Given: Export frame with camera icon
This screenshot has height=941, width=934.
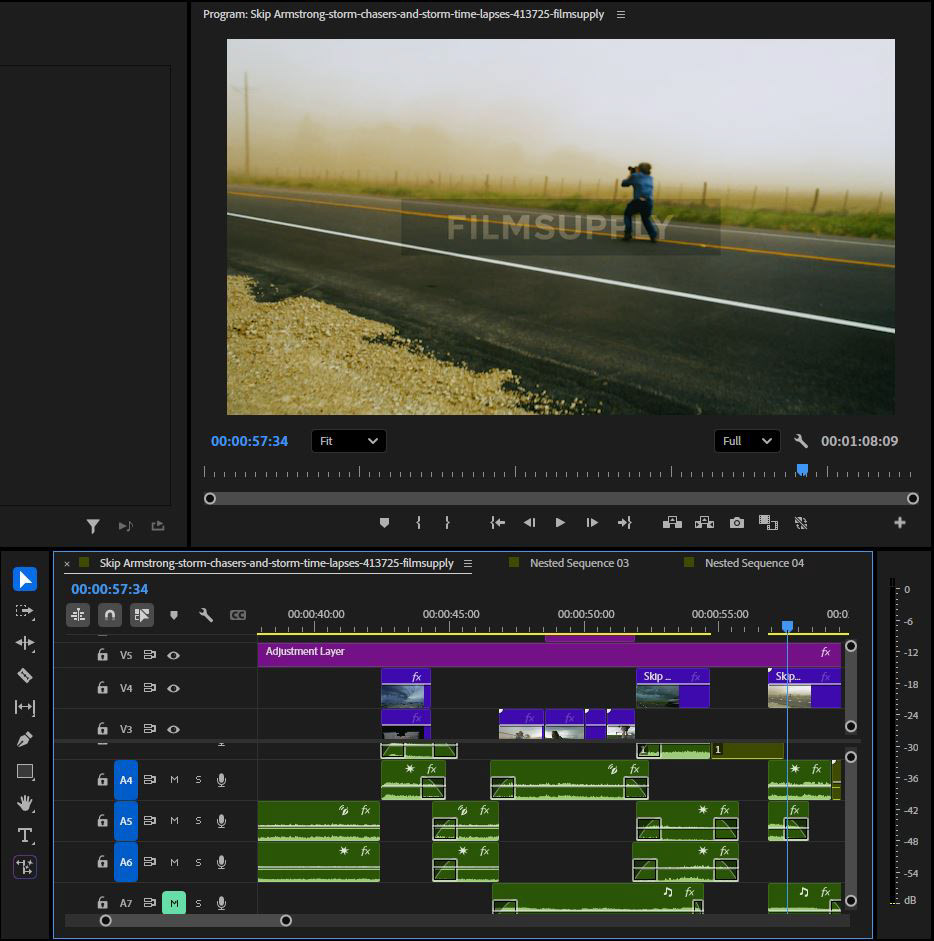Looking at the screenshot, I should (x=737, y=523).
